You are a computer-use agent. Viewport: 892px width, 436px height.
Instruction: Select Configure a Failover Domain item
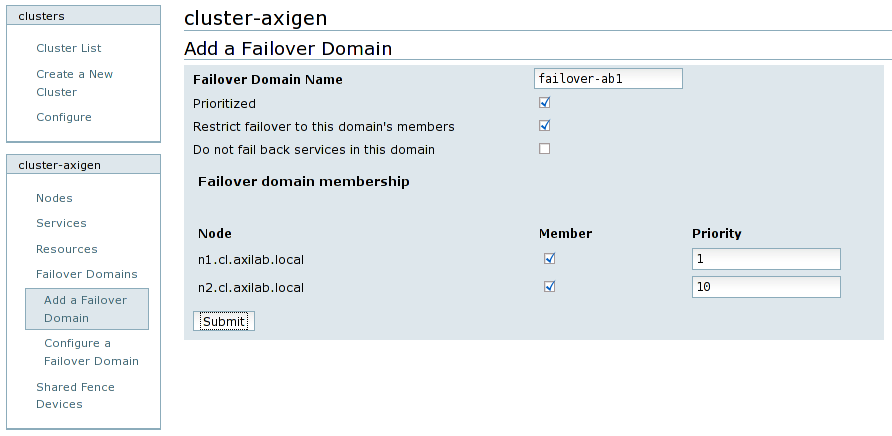91,352
